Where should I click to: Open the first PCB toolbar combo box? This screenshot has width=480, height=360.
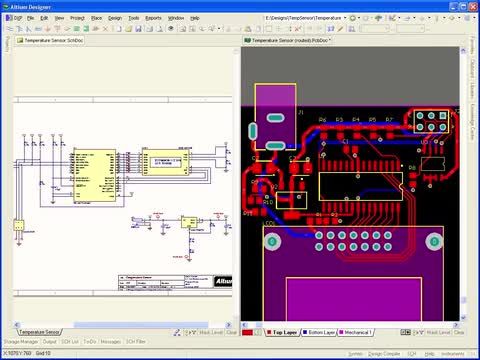[375, 29]
